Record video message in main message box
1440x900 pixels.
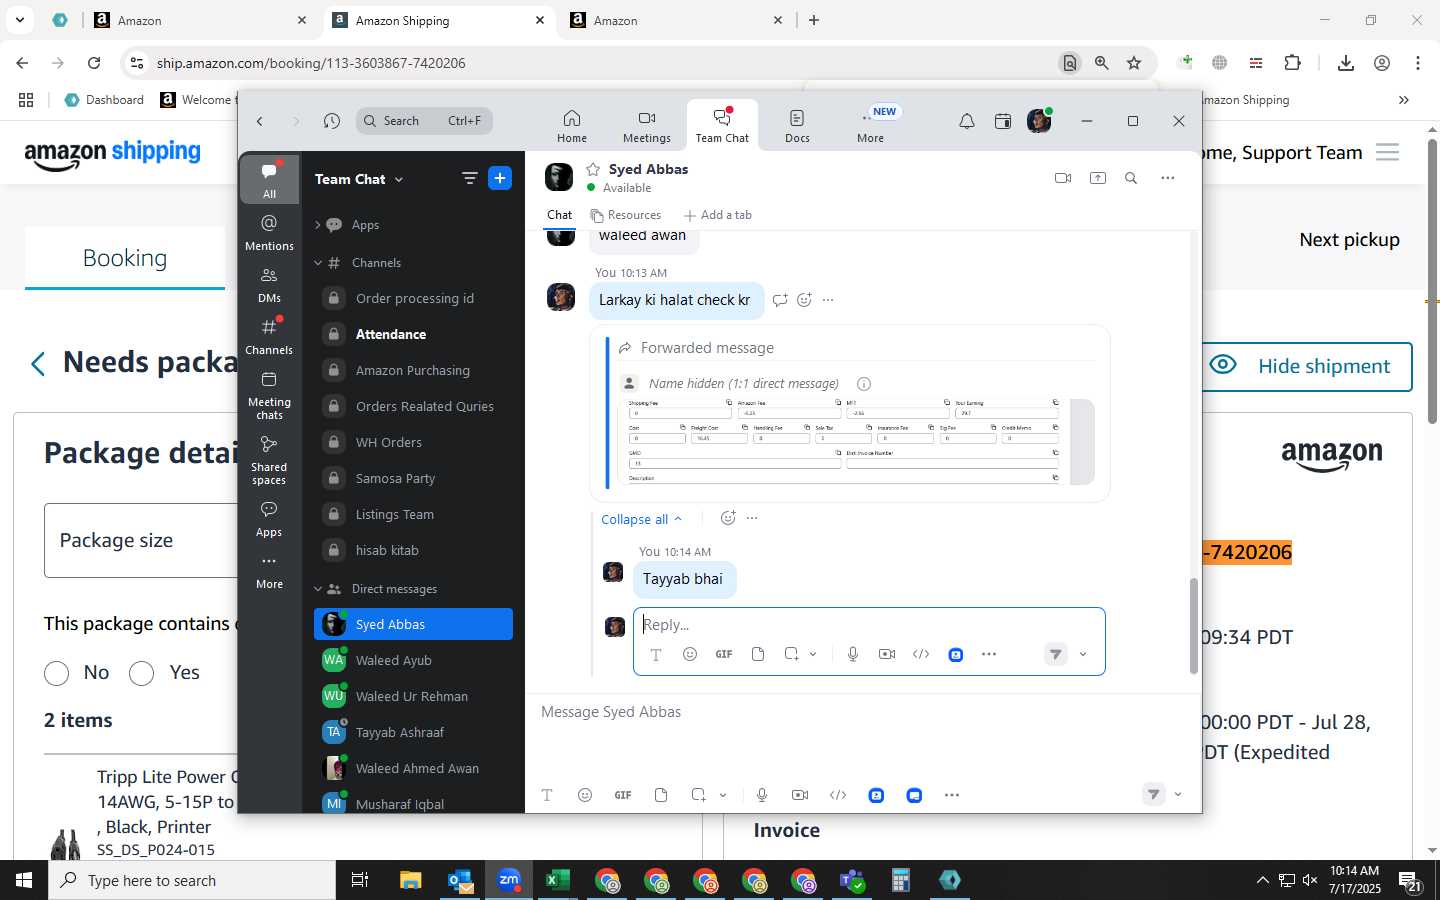pyautogui.click(x=800, y=795)
